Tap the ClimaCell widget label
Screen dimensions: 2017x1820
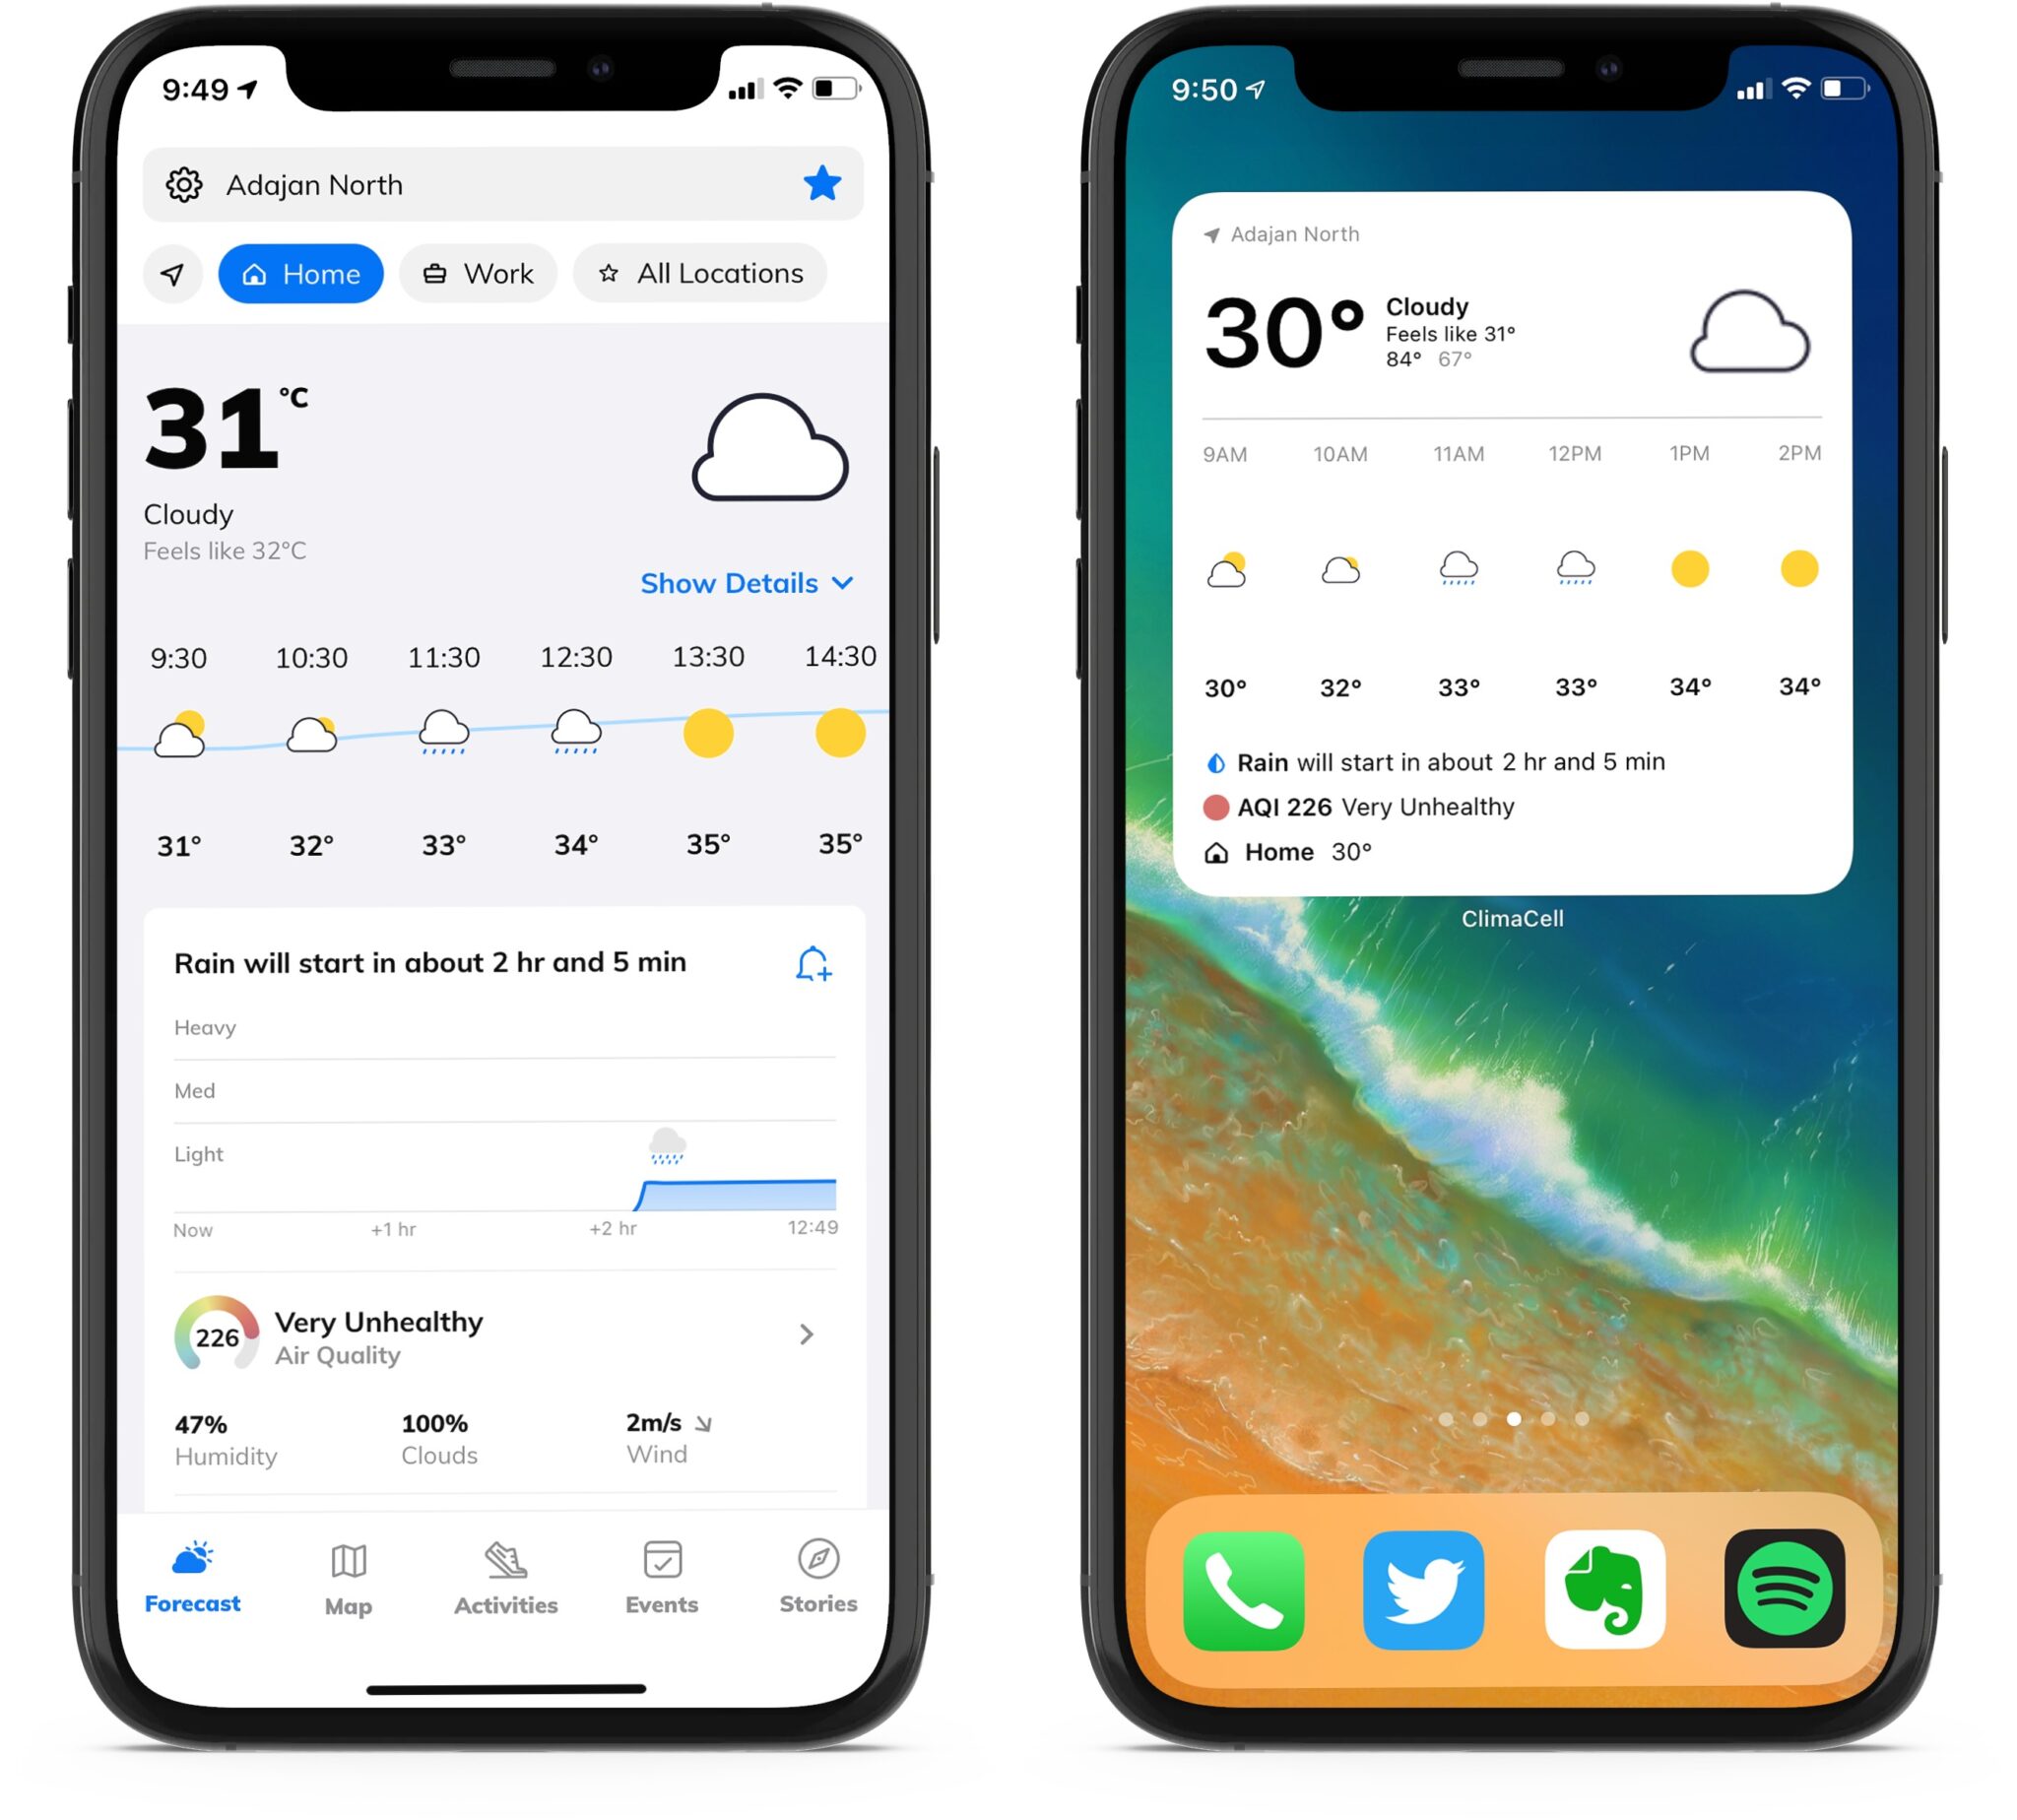1511,919
